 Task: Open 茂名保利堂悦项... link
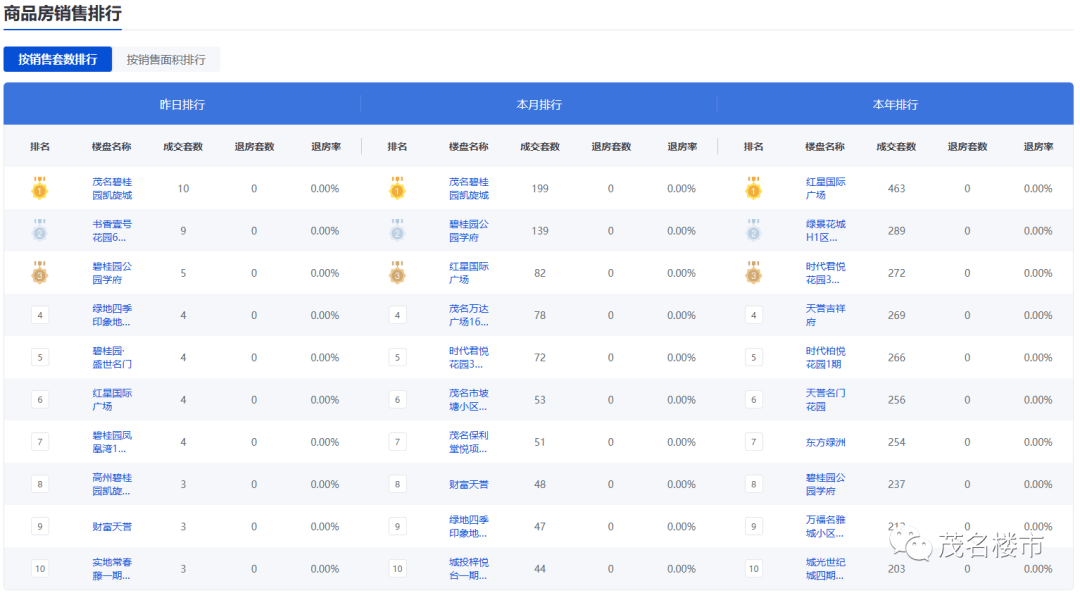click(469, 442)
